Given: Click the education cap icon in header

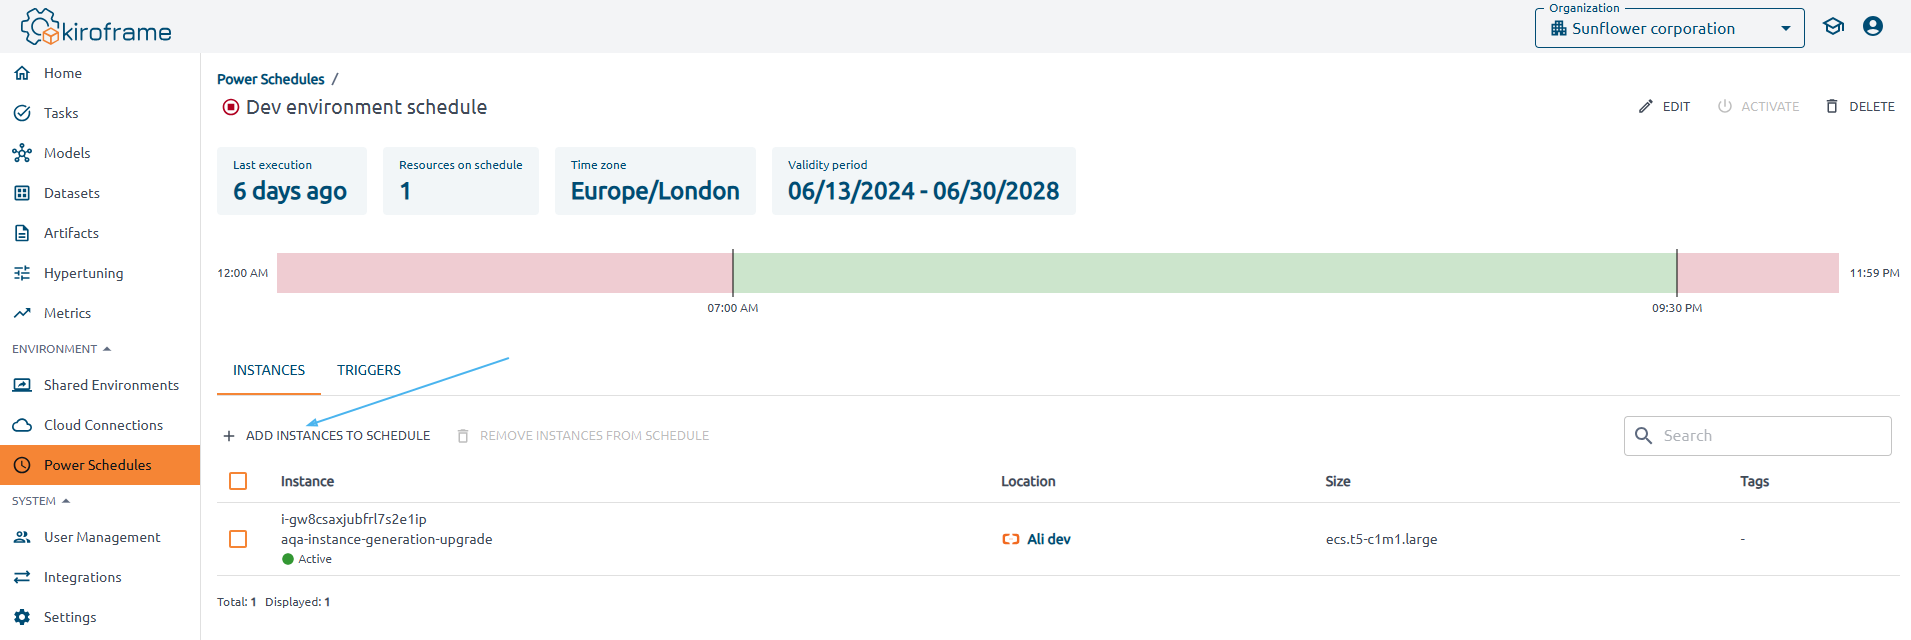Looking at the screenshot, I should [x=1834, y=26].
